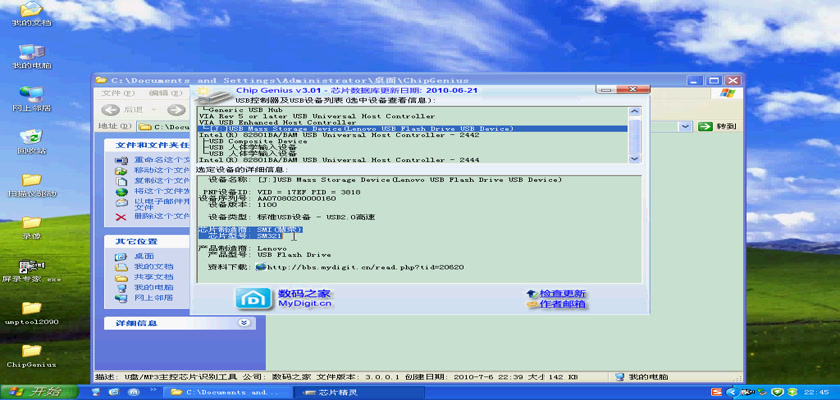Screen dimensions: 840x400
Task: Select Intel 82801BA/BAM Host Controller - 2442
Action: point(412,135)
